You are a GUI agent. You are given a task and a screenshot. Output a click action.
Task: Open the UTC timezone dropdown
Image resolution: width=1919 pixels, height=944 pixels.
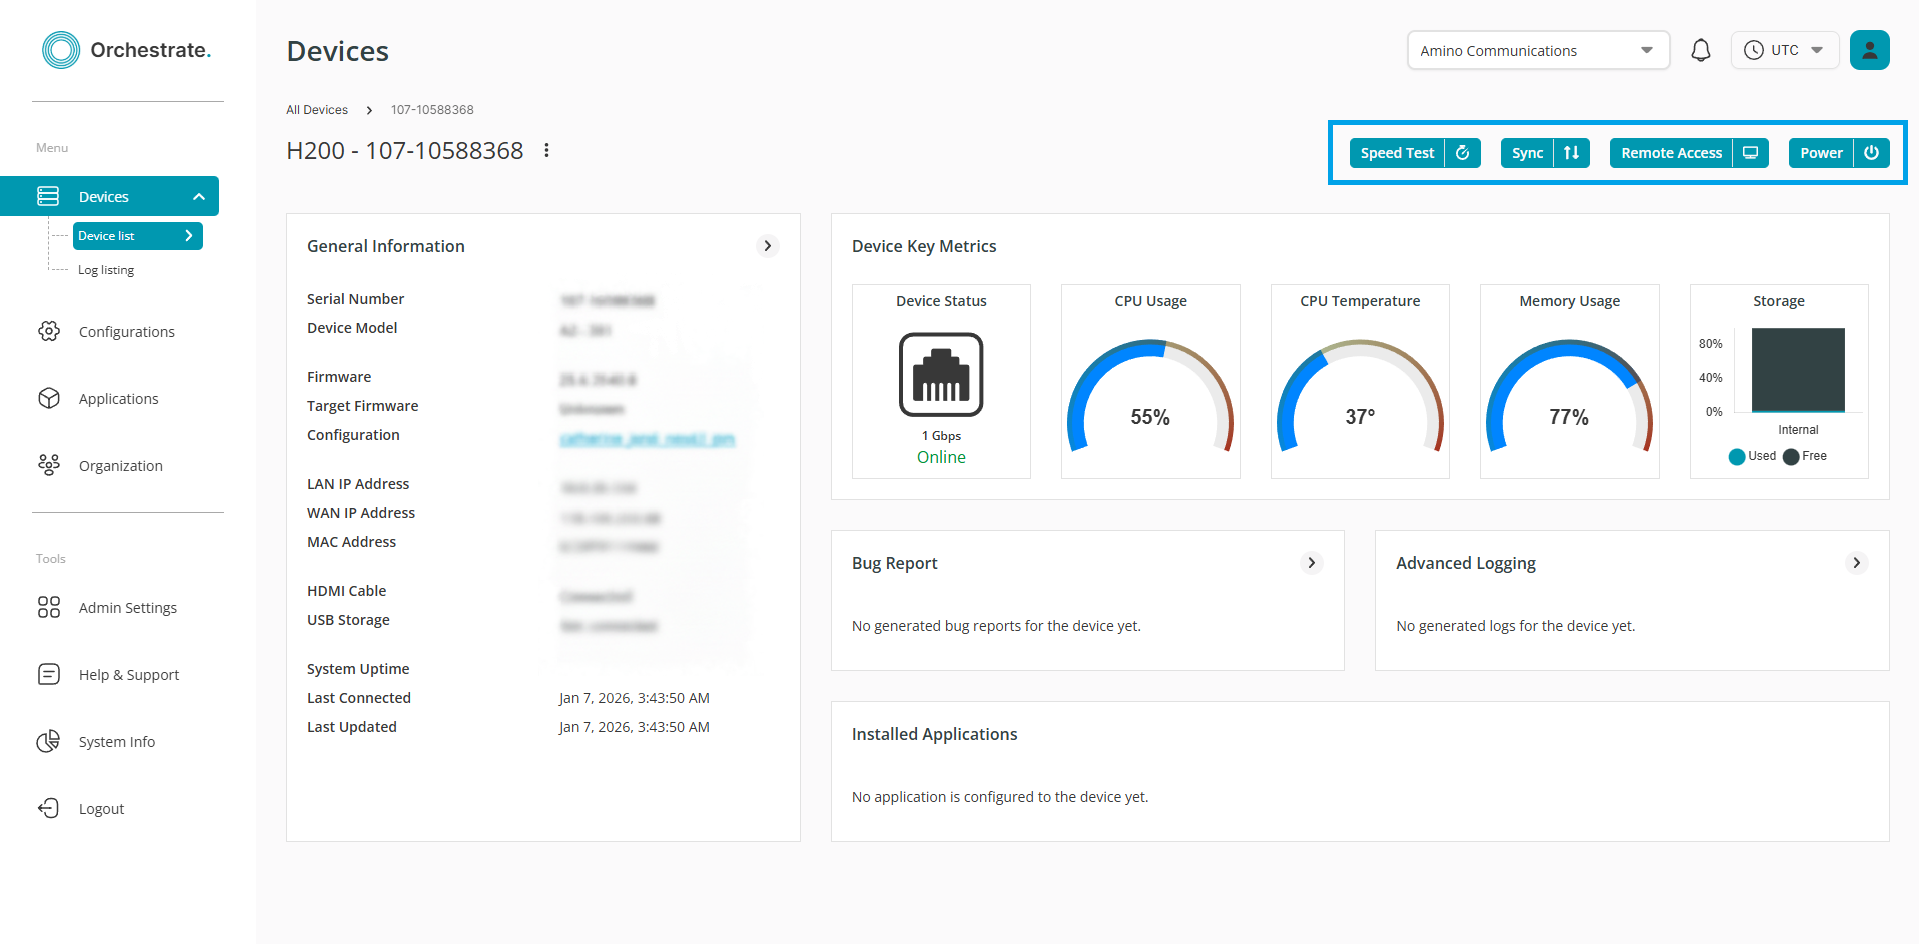pyautogui.click(x=1784, y=50)
